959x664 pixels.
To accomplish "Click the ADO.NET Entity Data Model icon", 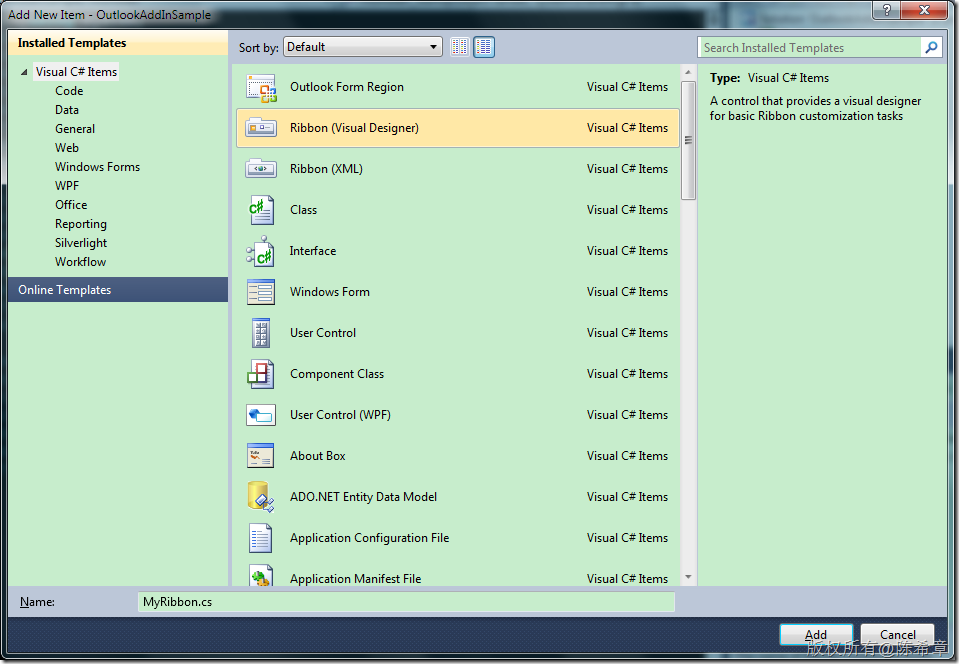I will click(261, 496).
